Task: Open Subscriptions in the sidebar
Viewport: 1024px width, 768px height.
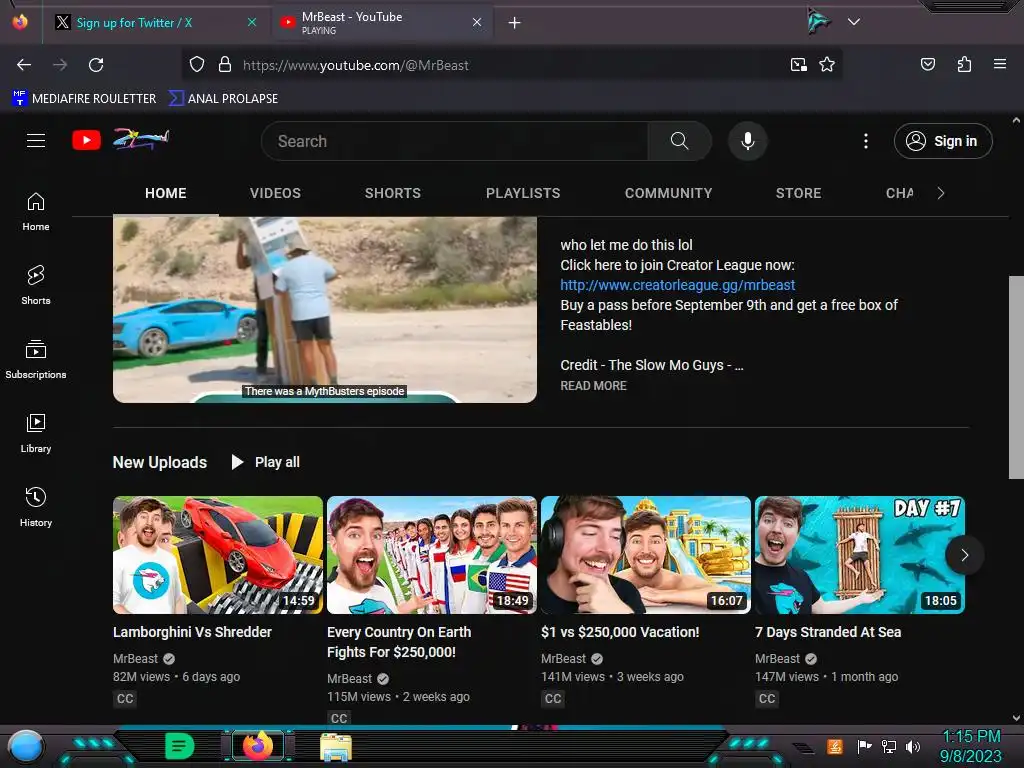Action: (x=36, y=359)
